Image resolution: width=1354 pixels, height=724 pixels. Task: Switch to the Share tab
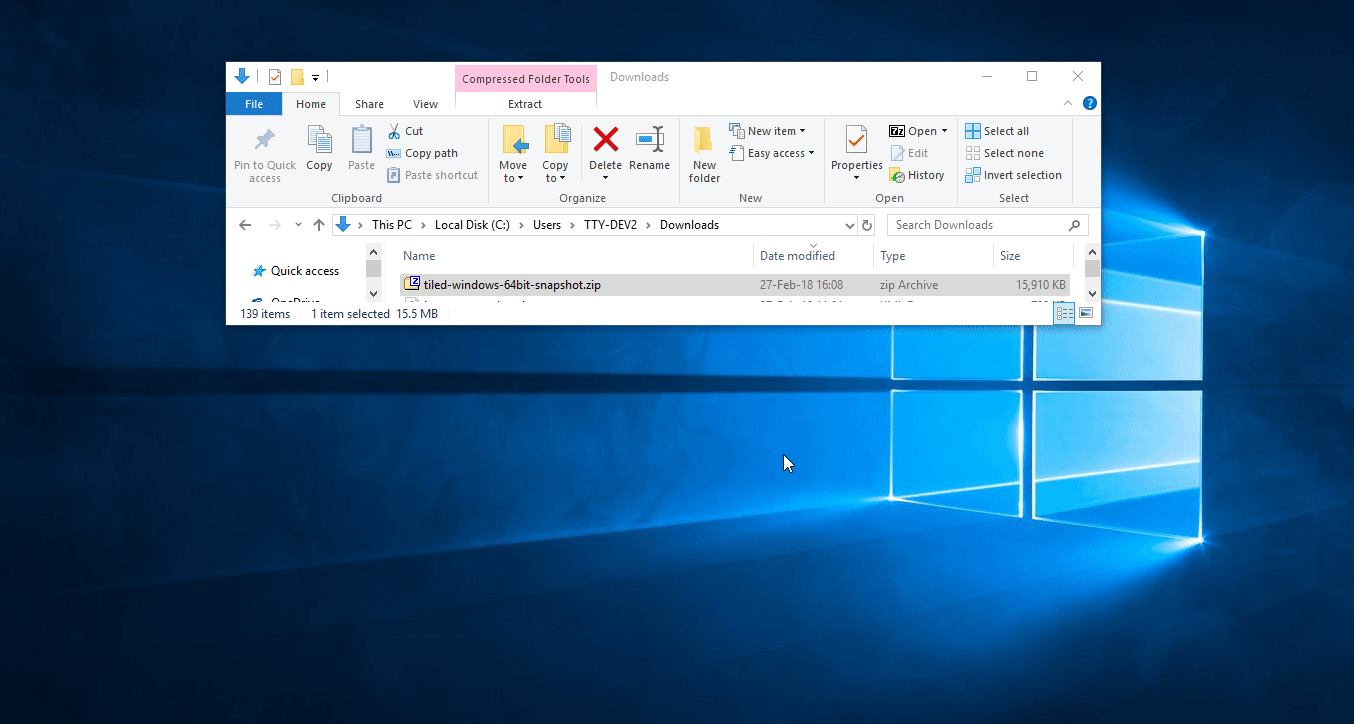point(369,104)
